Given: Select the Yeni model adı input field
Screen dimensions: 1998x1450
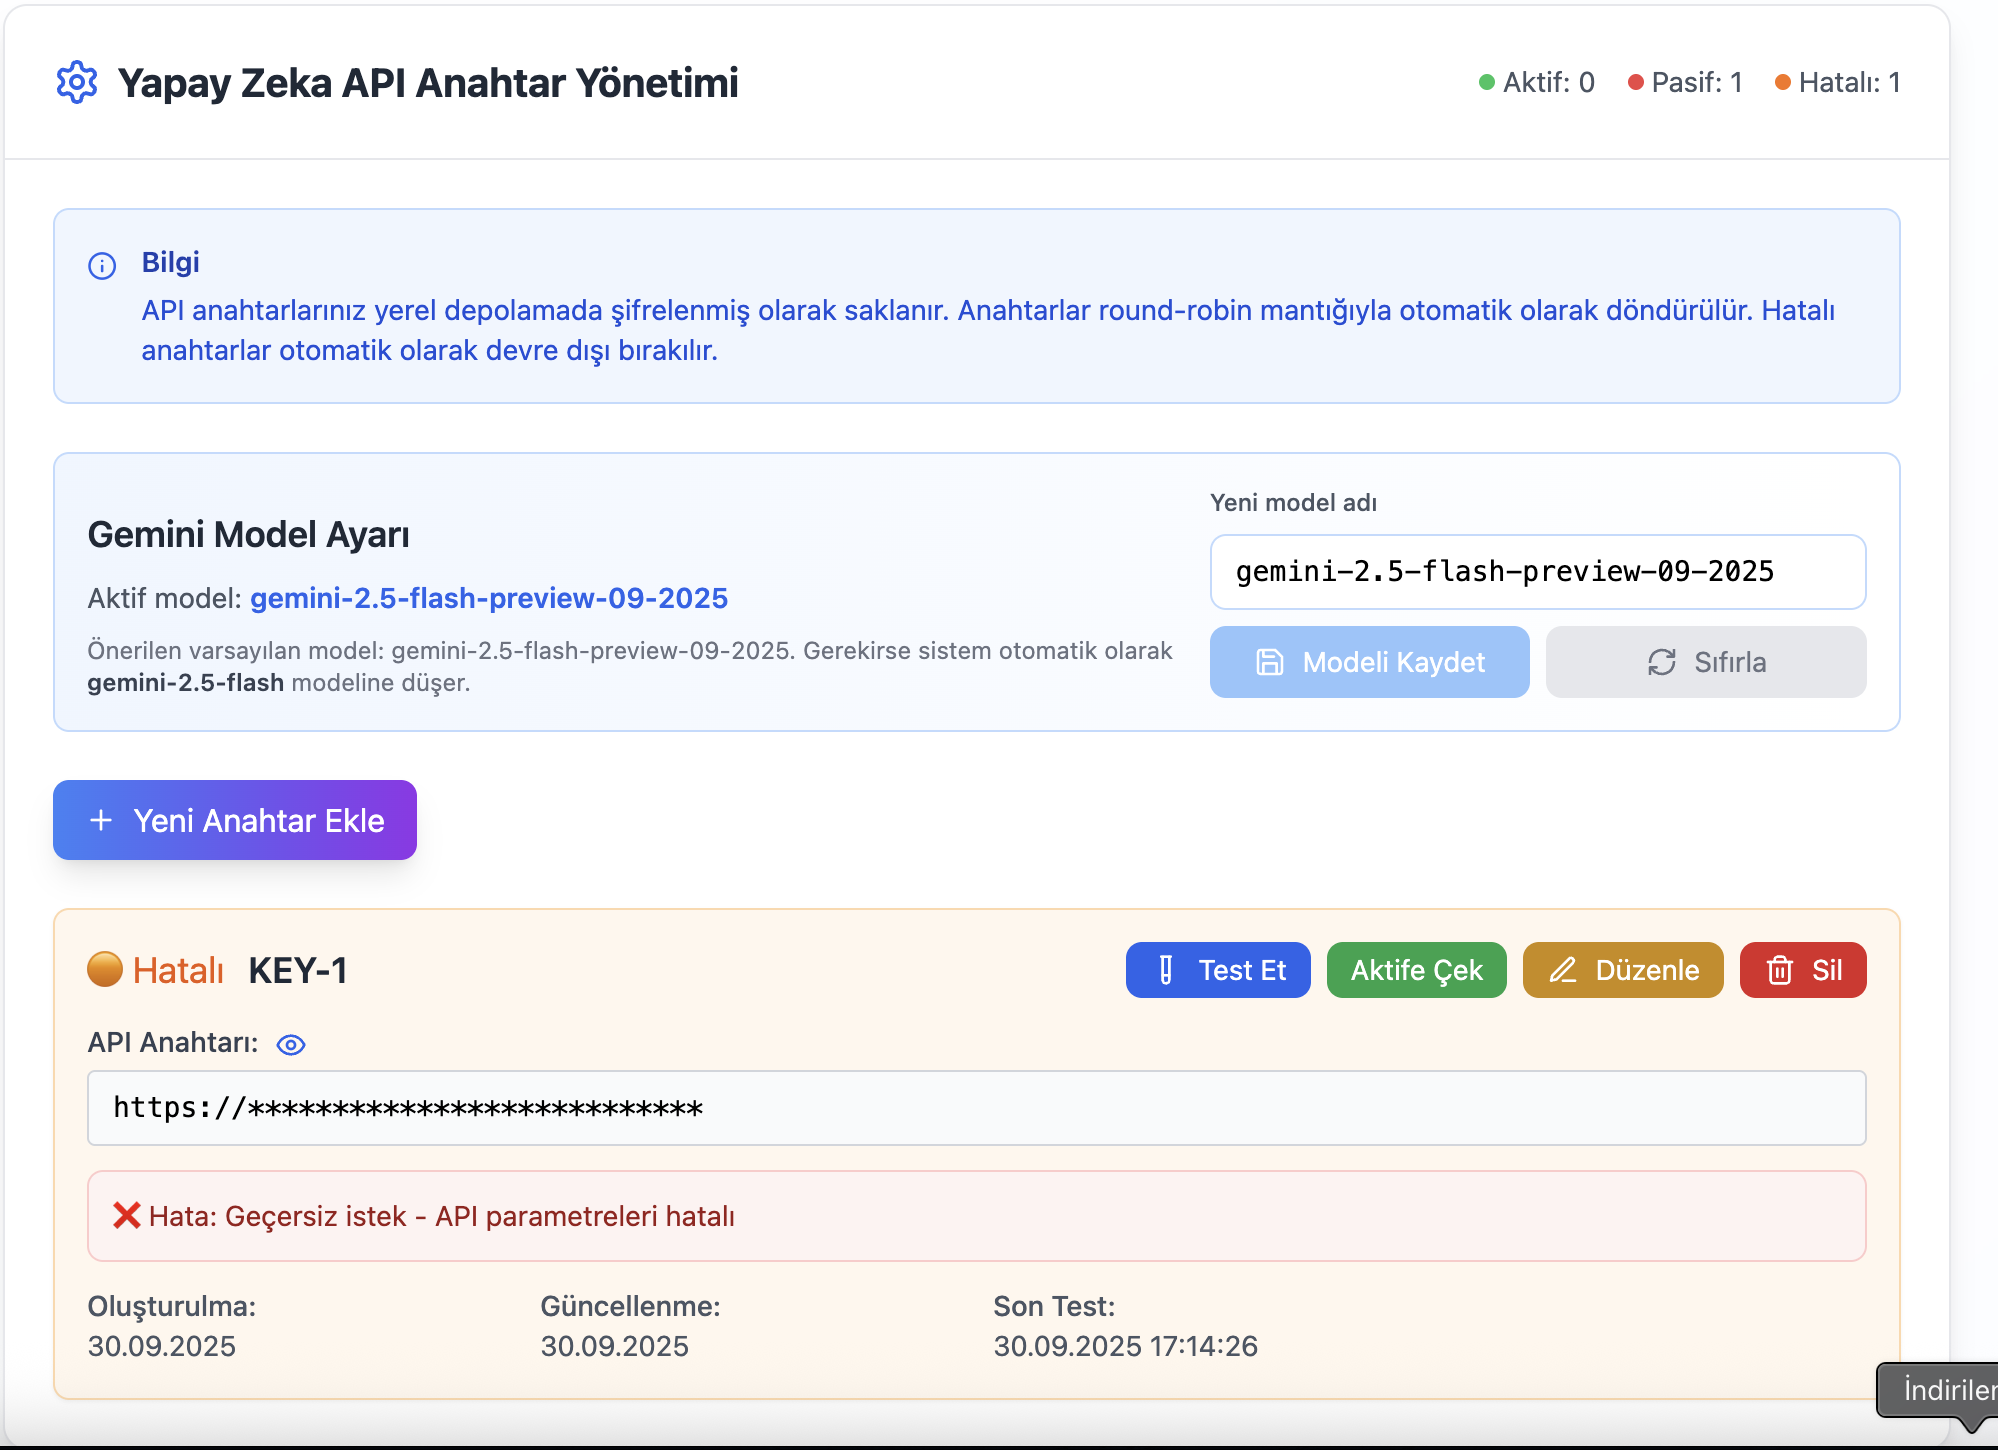Looking at the screenshot, I should click(1537, 572).
